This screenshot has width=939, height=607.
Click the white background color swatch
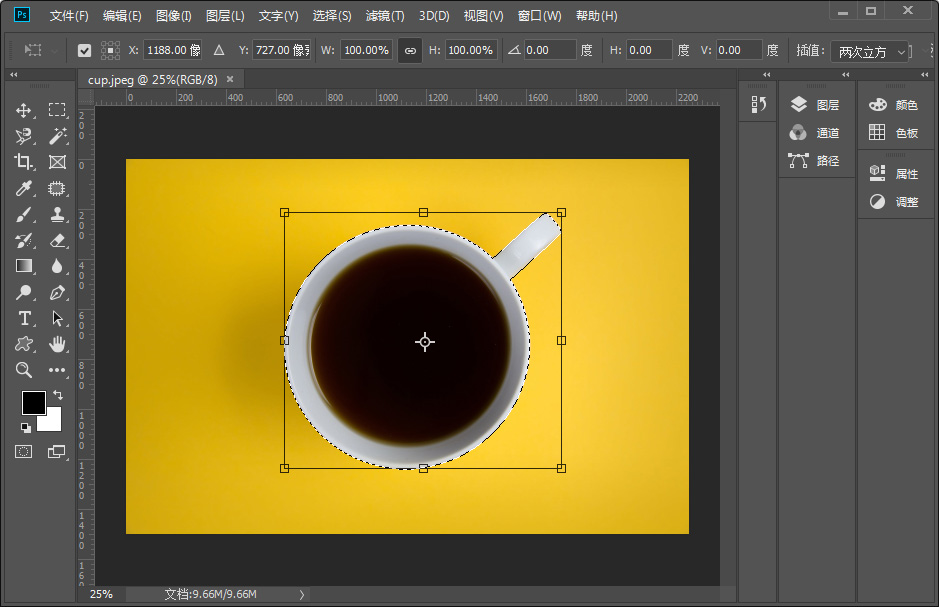[53, 422]
